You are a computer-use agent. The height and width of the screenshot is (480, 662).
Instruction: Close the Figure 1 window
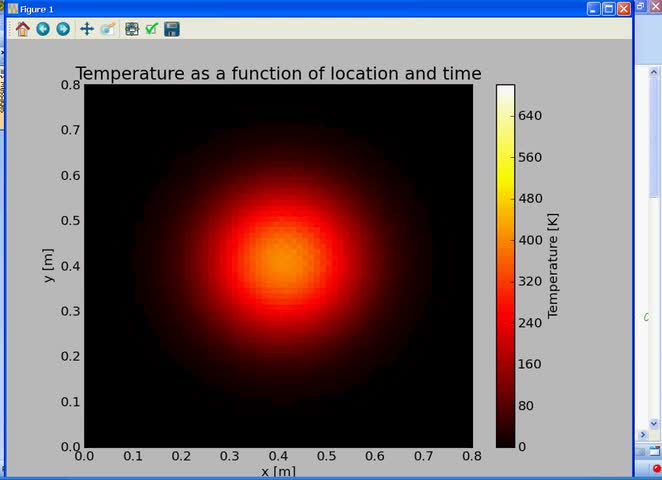(624, 9)
